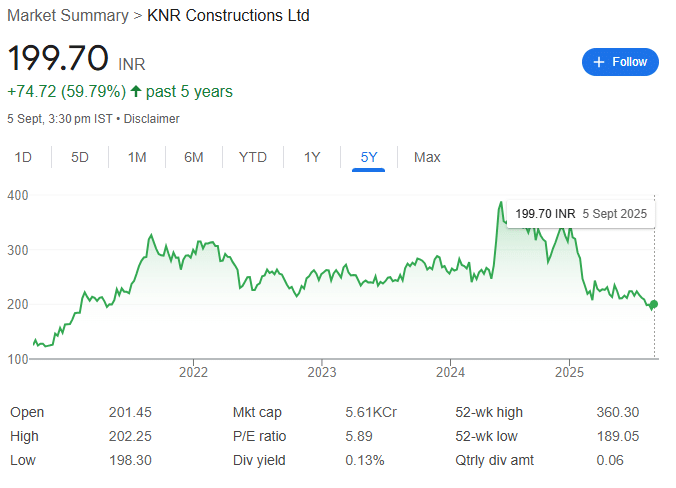This screenshot has width=676, height=488.
Task: Click the Open value 201.45
Action: click(130, 412)
